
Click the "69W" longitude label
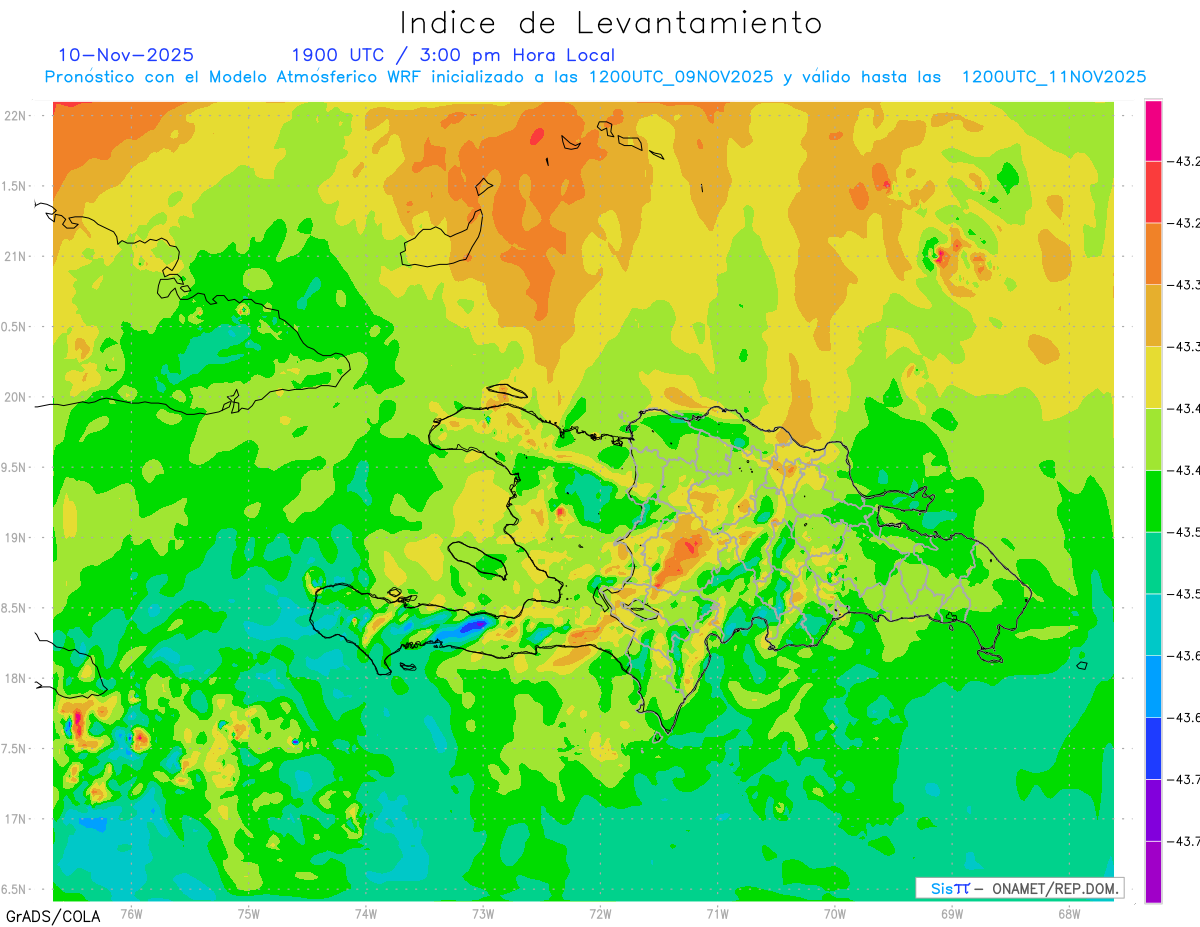click(x=952, y=914)
